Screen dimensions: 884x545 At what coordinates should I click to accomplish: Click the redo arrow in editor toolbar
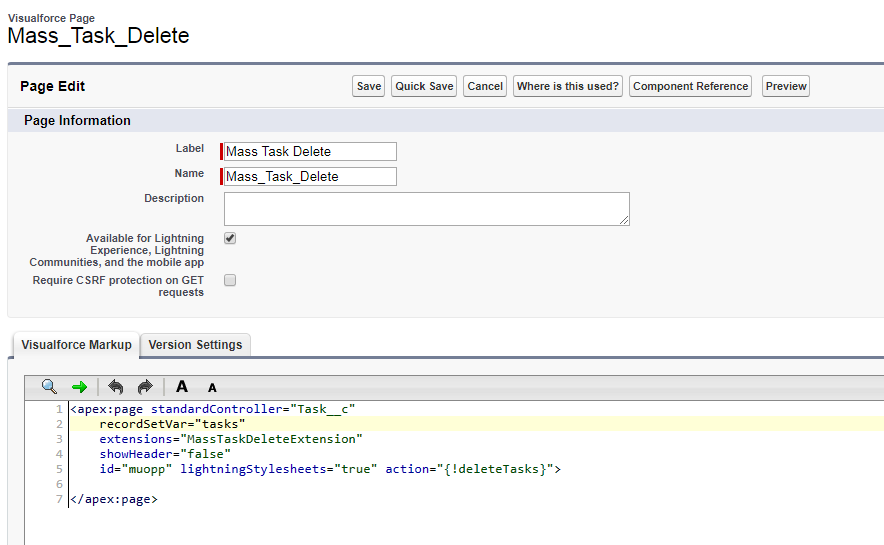145,387
